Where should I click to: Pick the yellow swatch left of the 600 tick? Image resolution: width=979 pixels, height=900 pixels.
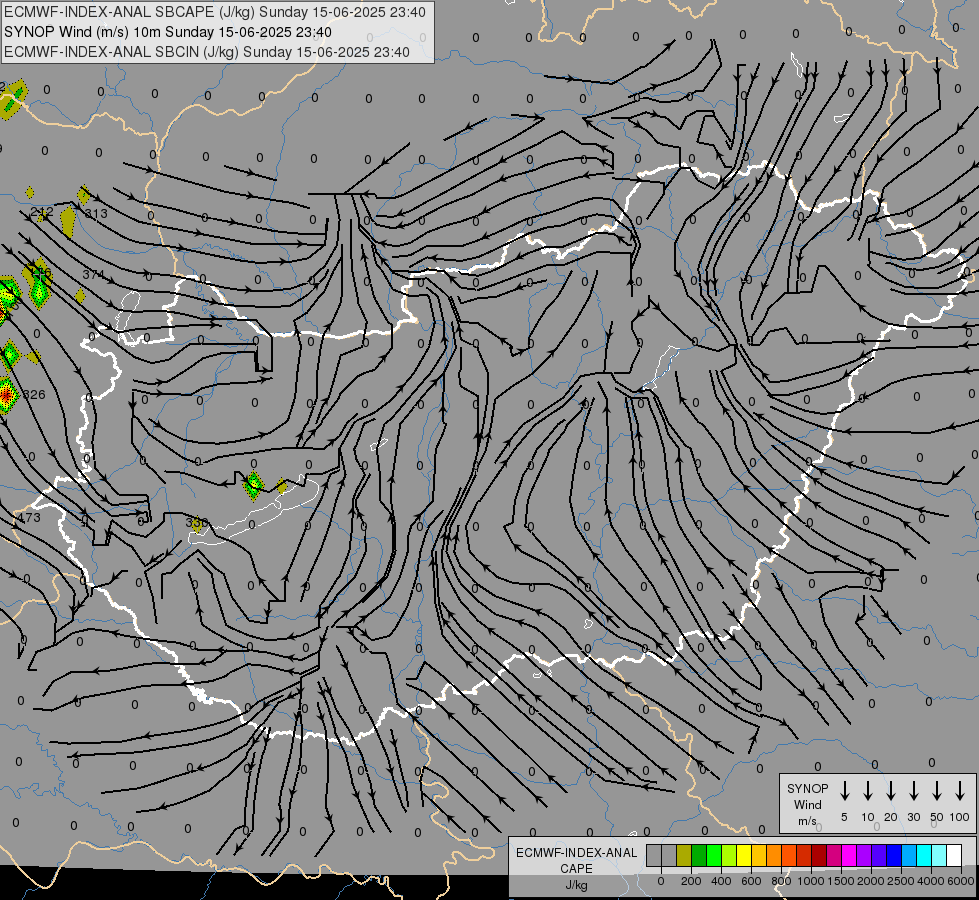tap(744, 855)
